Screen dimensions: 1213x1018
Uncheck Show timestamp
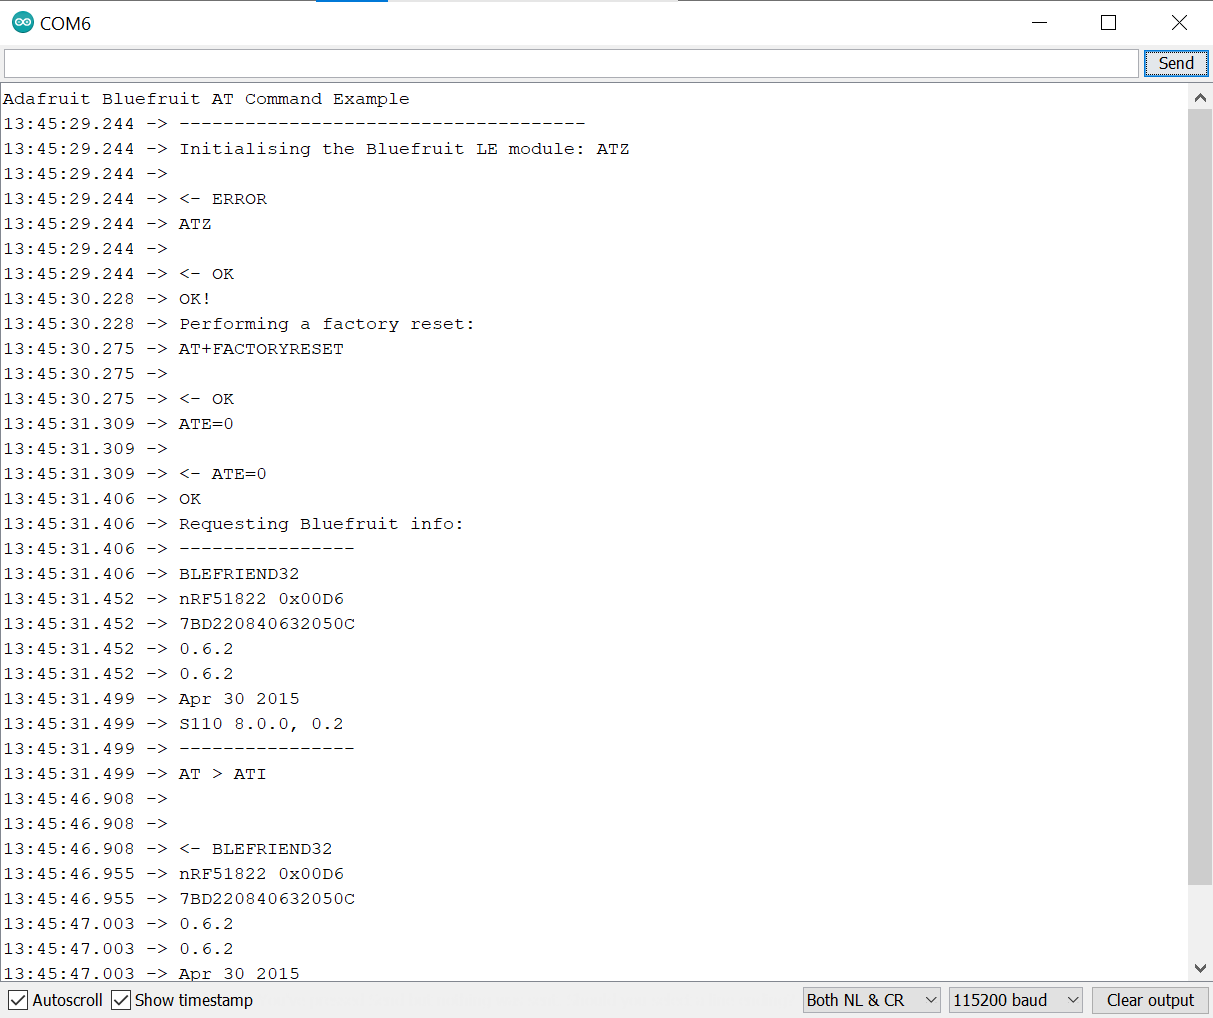[121, 1000]
